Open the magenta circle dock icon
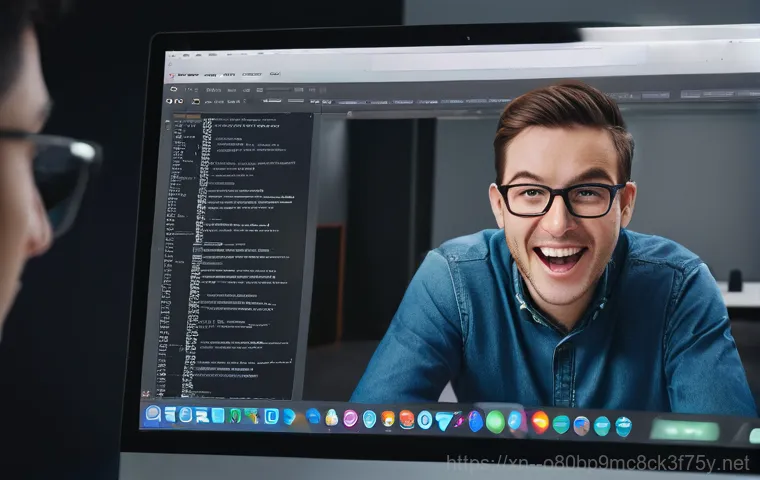Screen dimensions: 760x480 point(350,418)
